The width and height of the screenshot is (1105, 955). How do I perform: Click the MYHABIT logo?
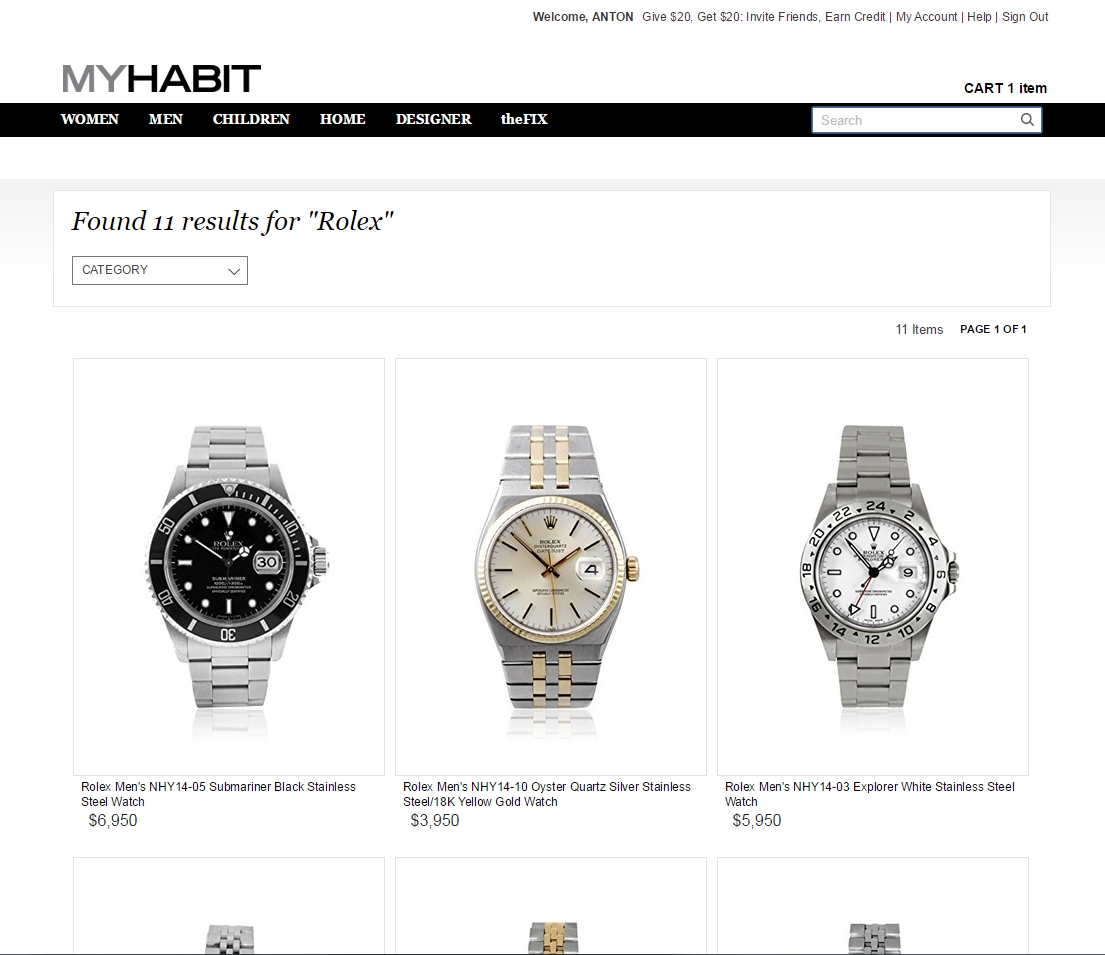(161, 78)
